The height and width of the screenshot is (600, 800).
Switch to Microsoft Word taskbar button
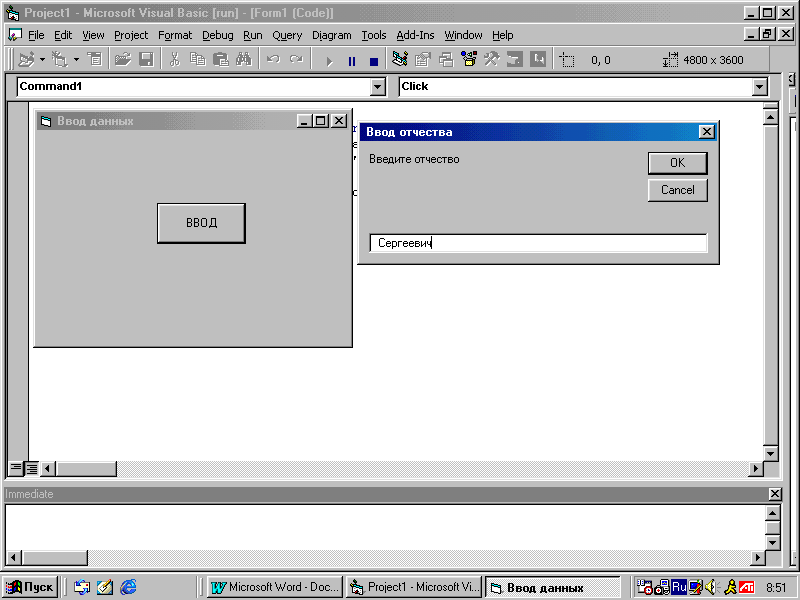click(x=275, y=587)
